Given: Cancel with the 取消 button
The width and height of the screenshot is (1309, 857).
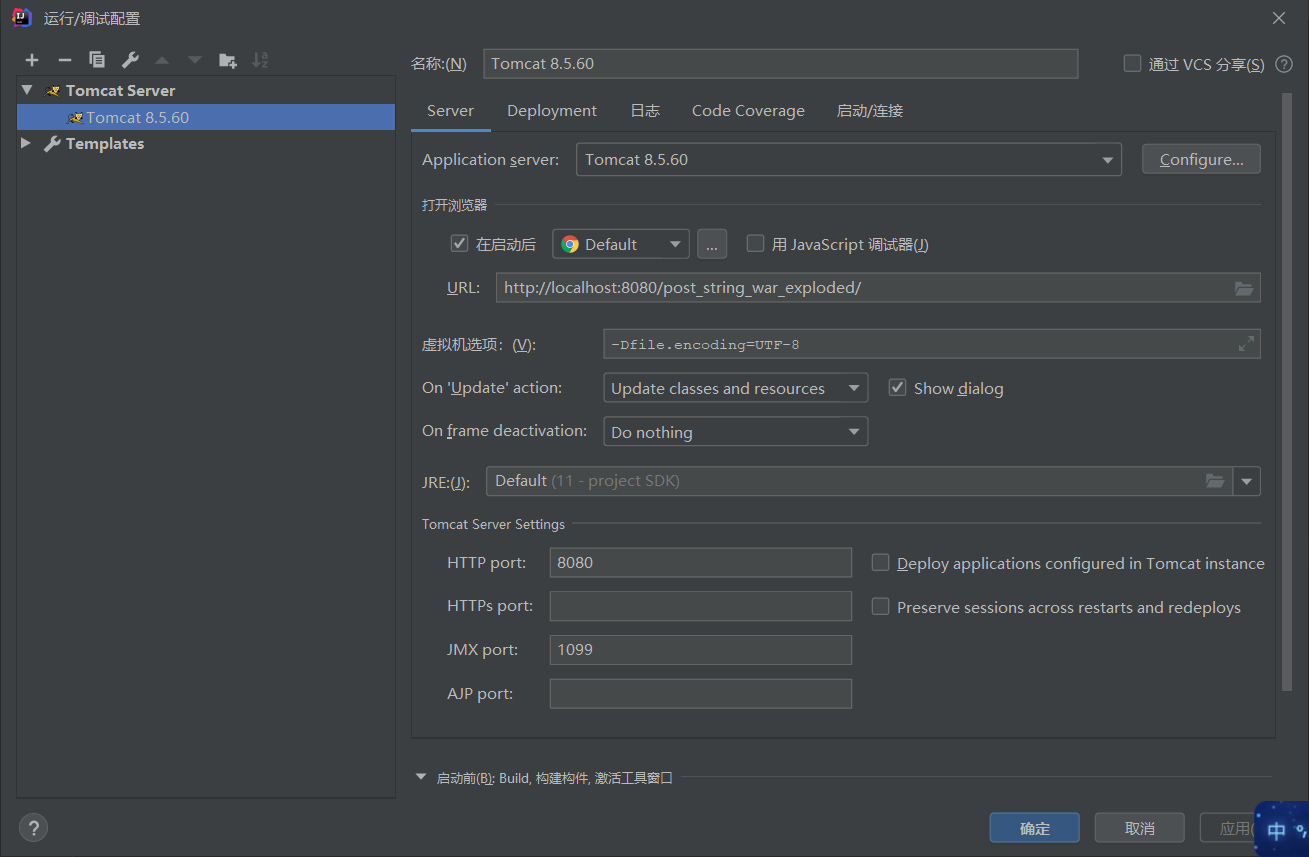Looking at the screenshot, I should click(1140, 828).
